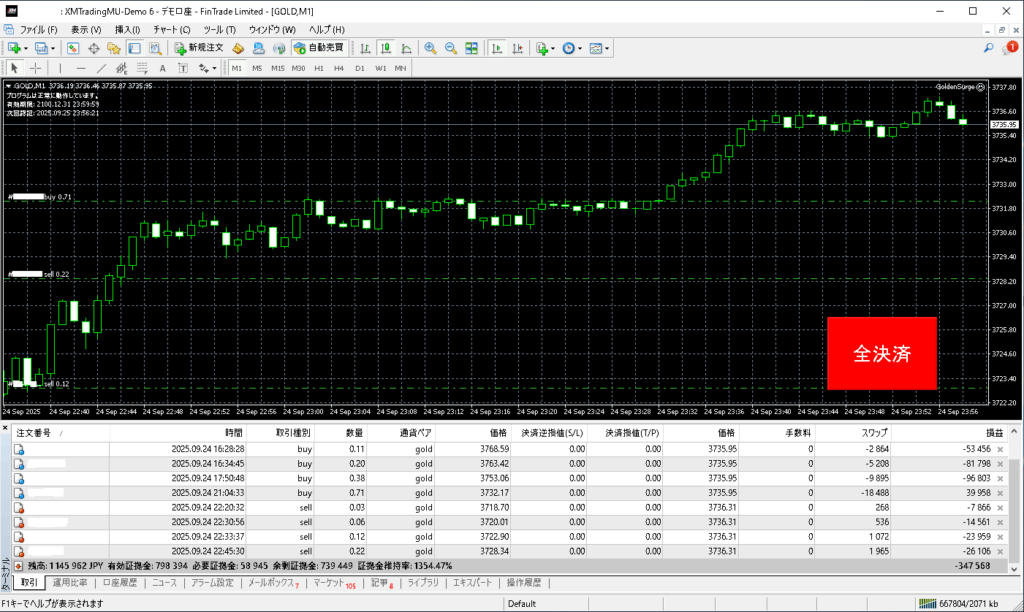Select the crosshair cursor tool
The width and height of the screenshot is (1024, 612).
pyautogui.click(x=36, y=68)
